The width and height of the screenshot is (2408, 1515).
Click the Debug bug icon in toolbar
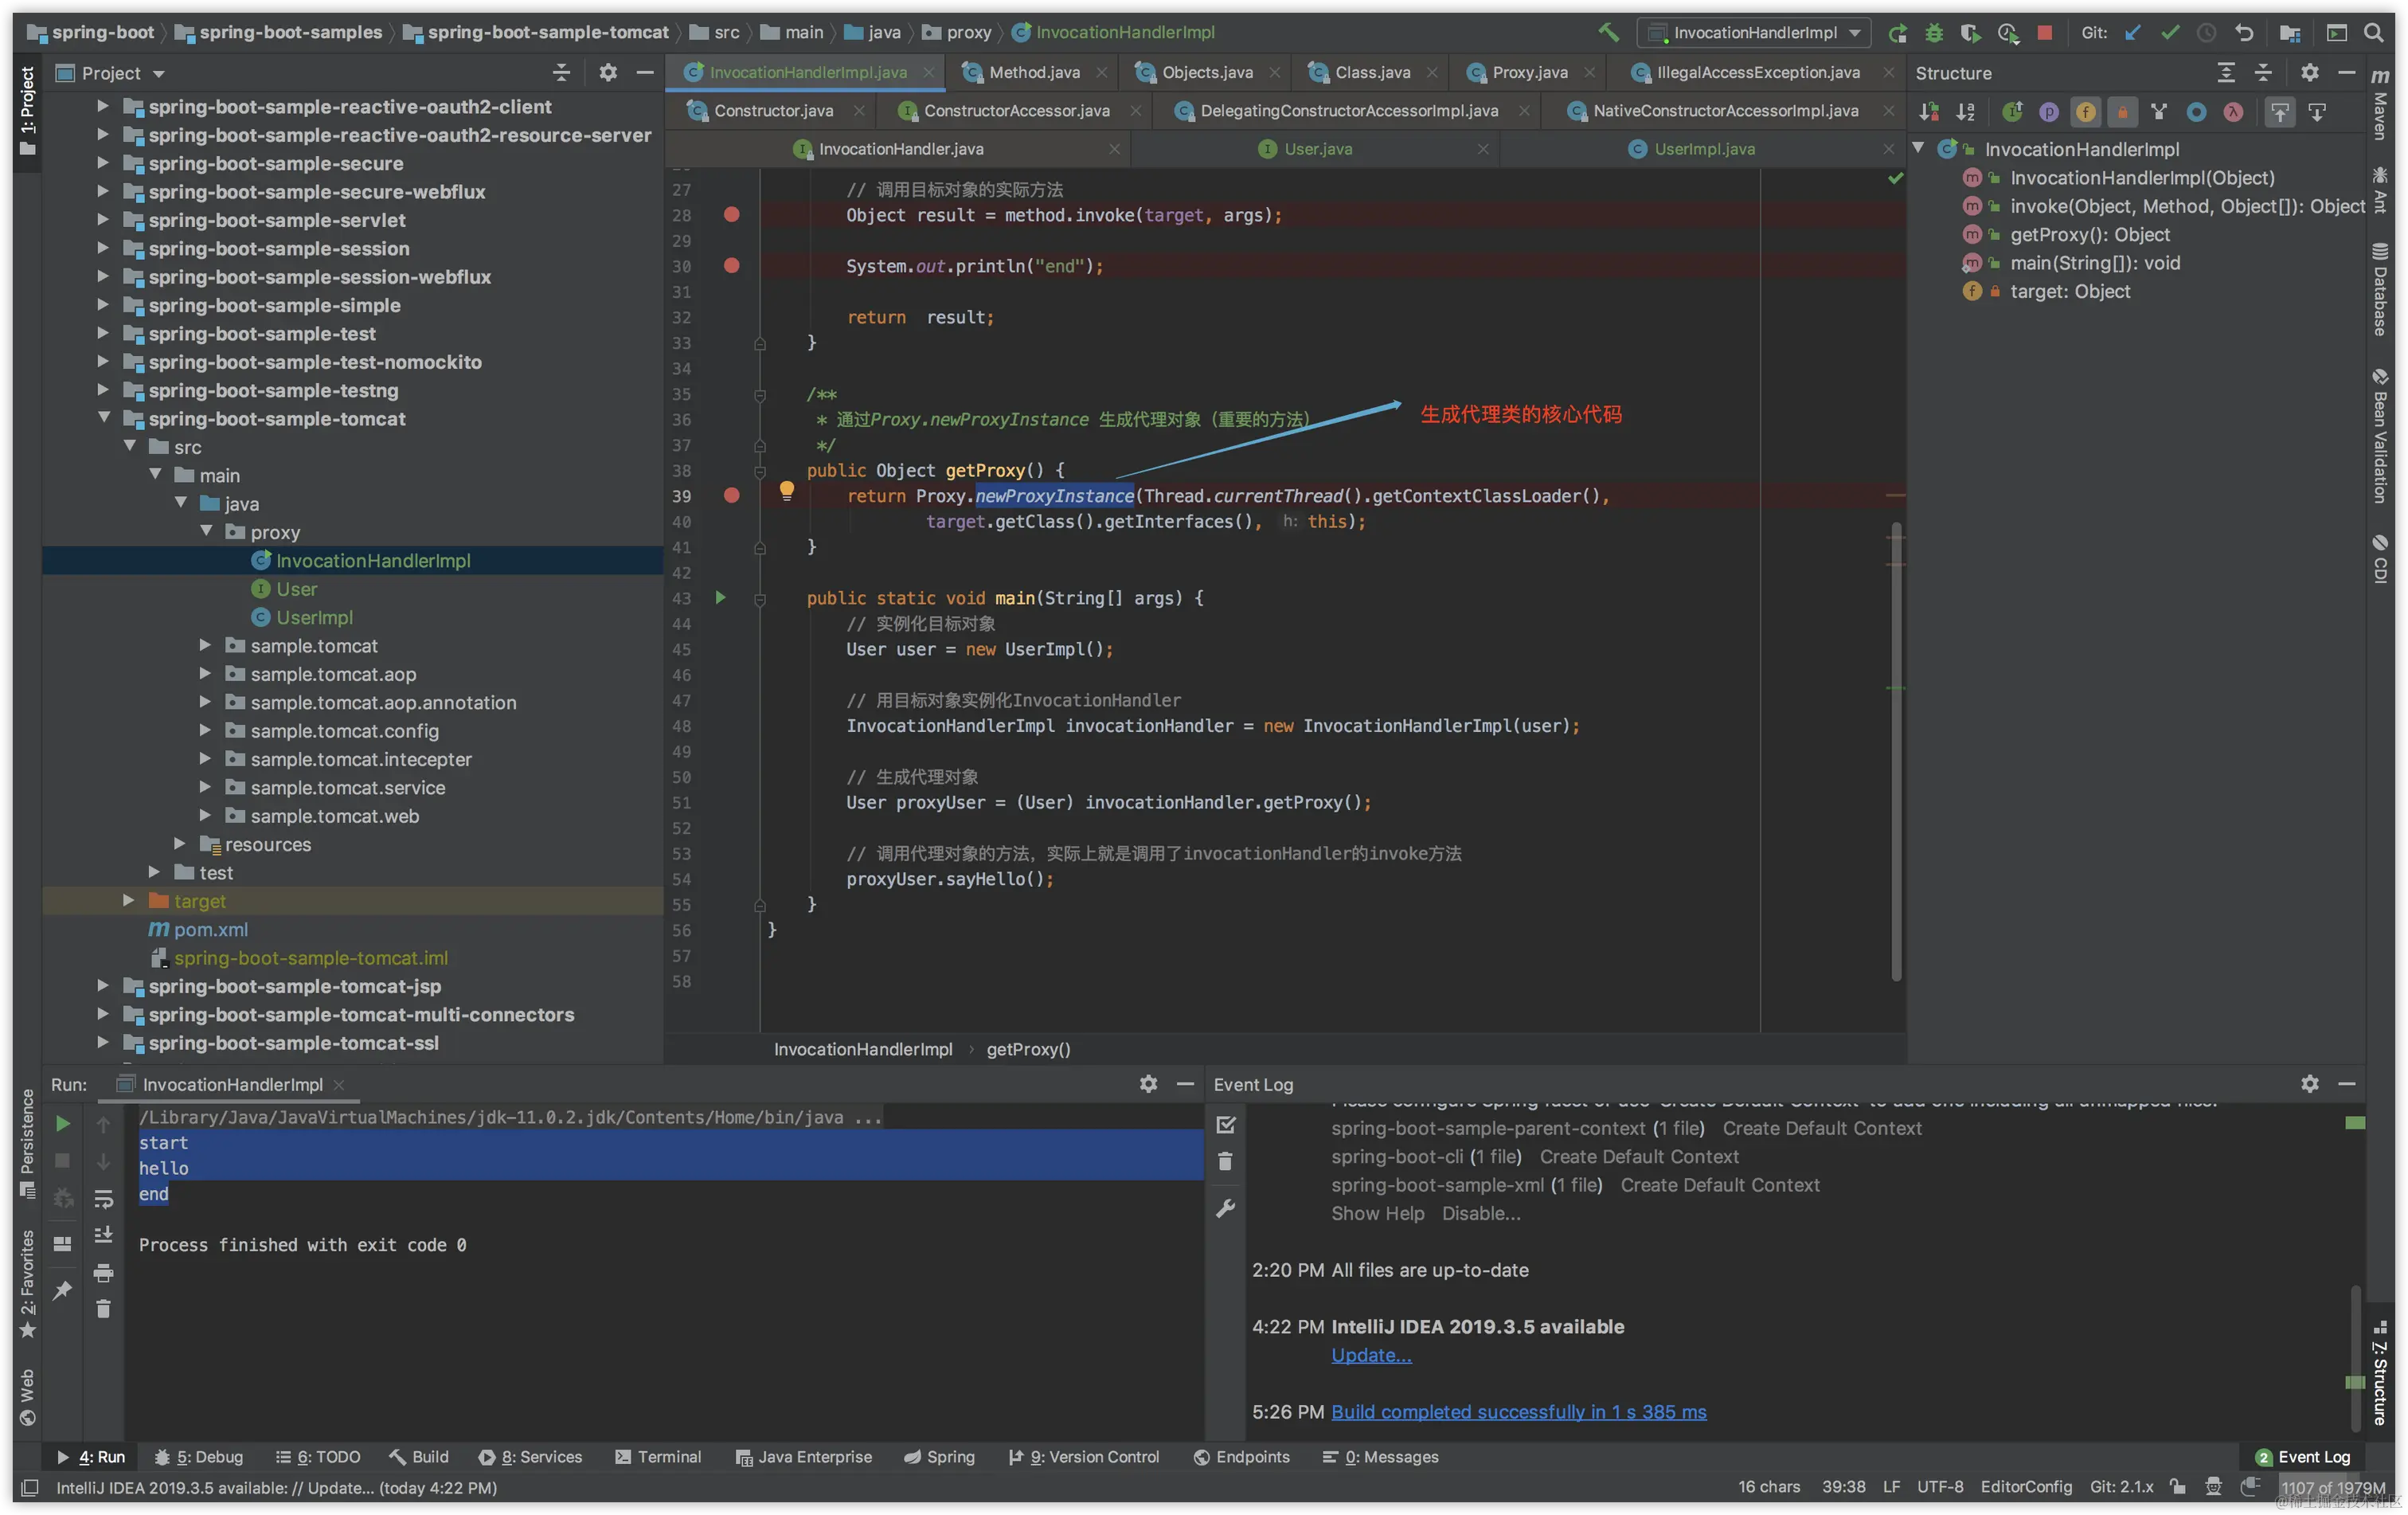(x=1934, y=32)
